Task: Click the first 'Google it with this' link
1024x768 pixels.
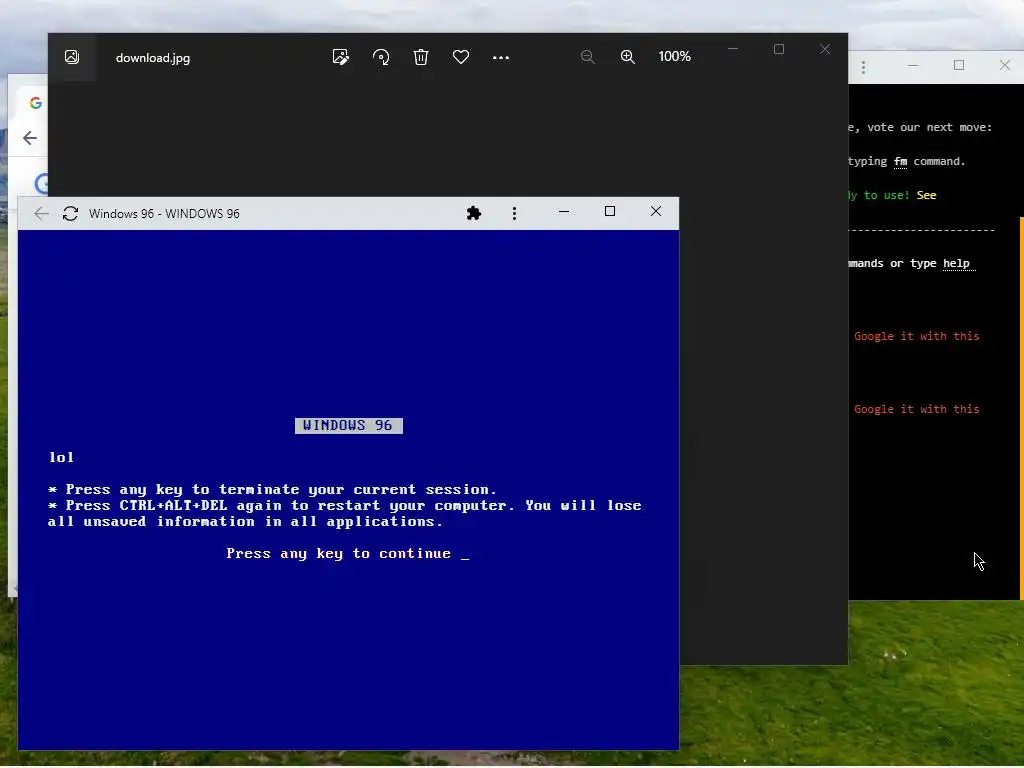Action: (916, 336)
